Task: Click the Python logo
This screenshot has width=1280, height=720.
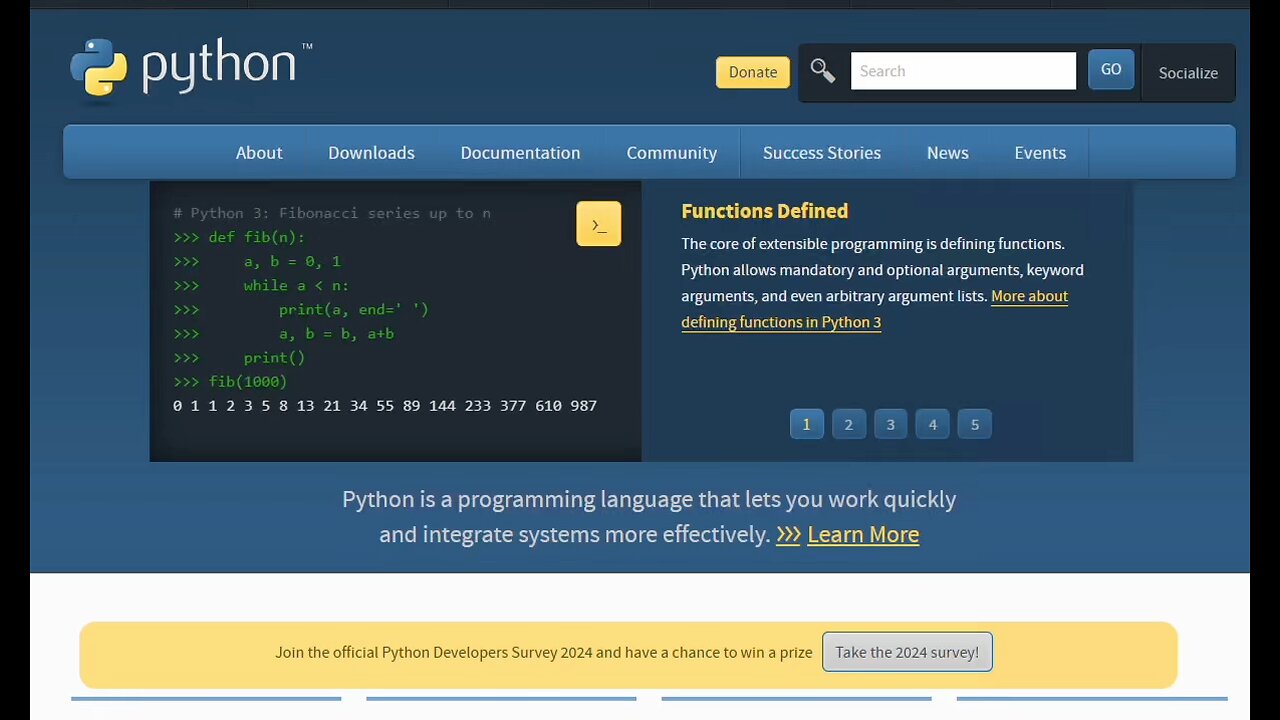Action: click(191, 68)
